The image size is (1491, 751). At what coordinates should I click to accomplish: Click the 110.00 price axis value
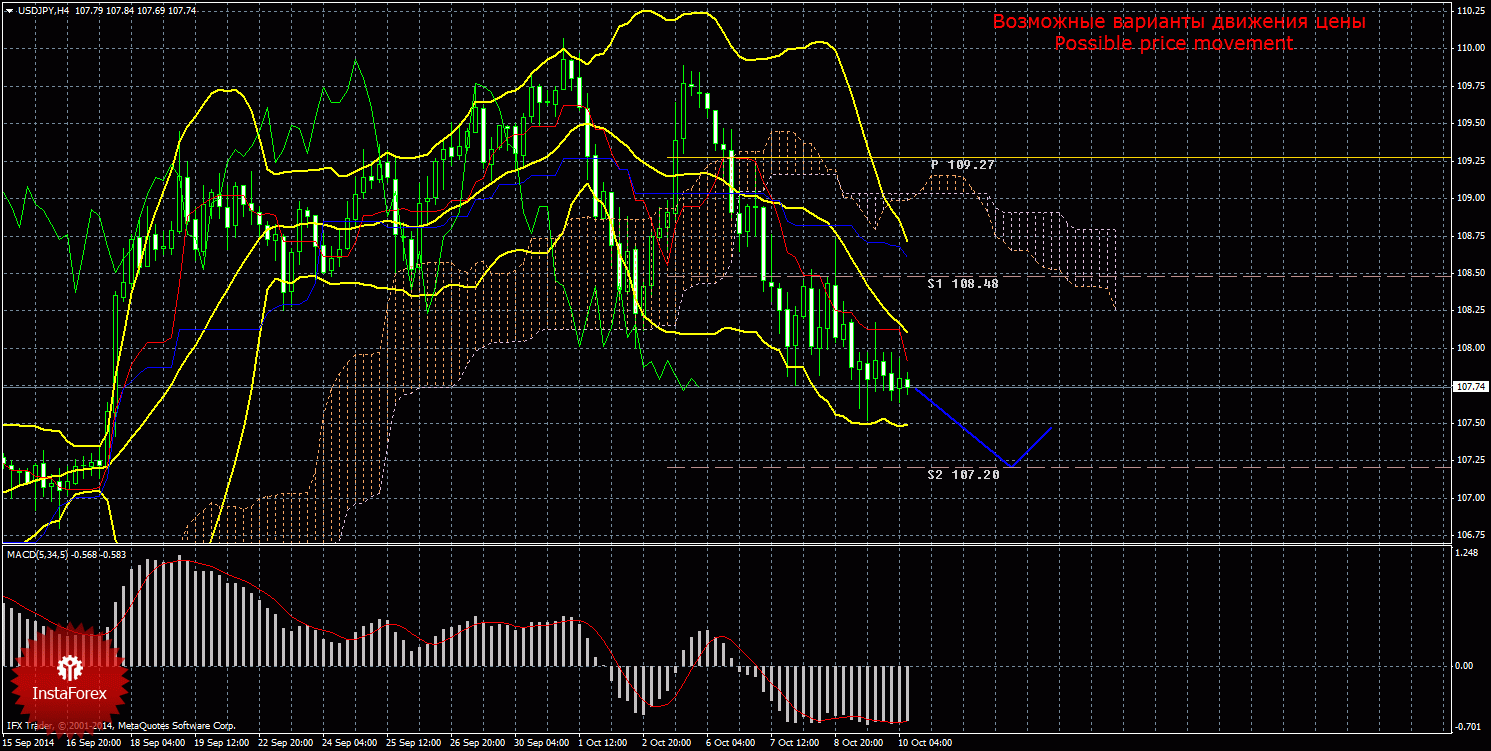point(1469,48)
